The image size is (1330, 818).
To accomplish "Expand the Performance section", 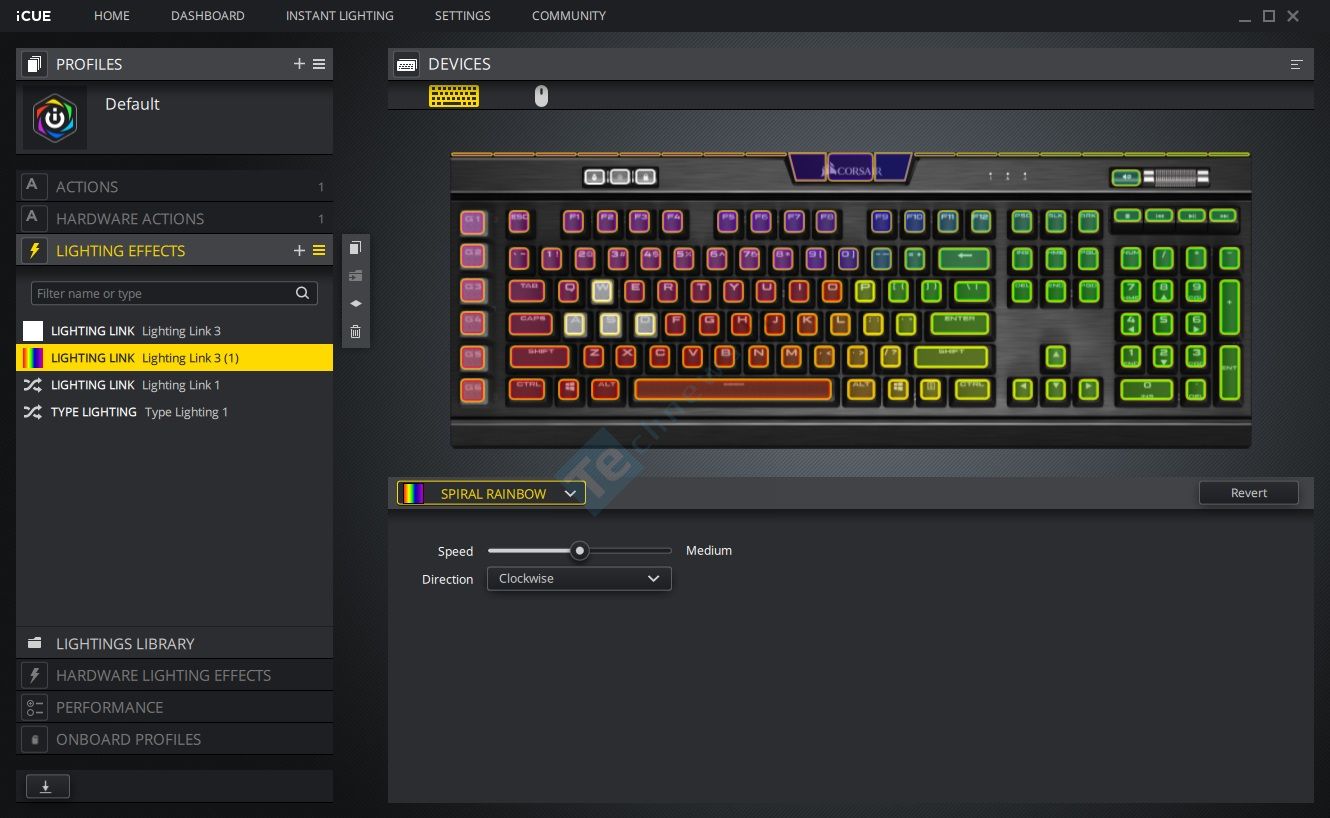I will pos(174,708).
